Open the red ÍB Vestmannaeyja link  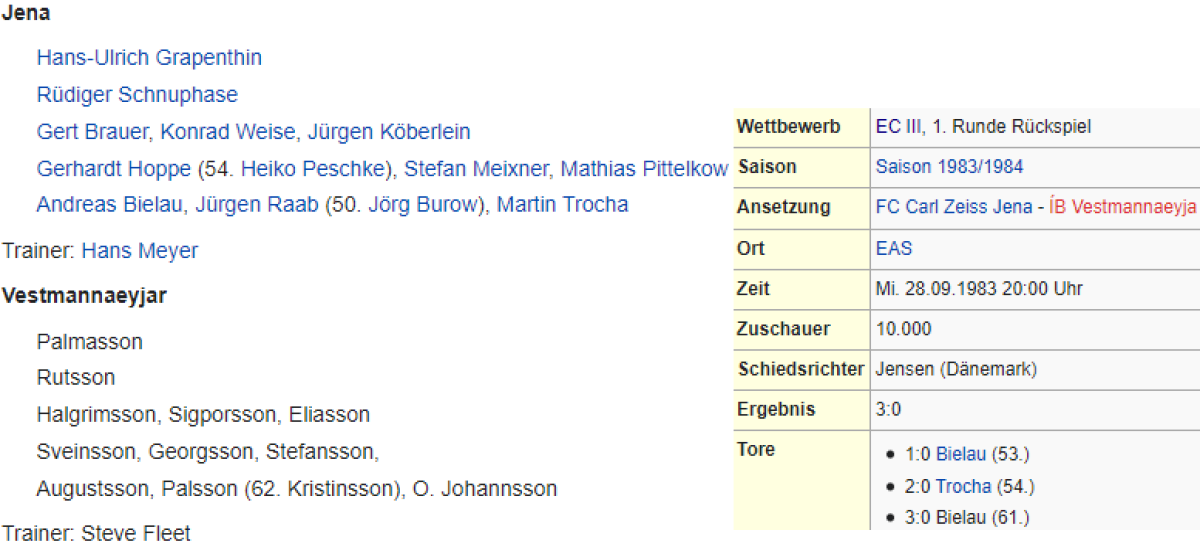click(1123, 208)
